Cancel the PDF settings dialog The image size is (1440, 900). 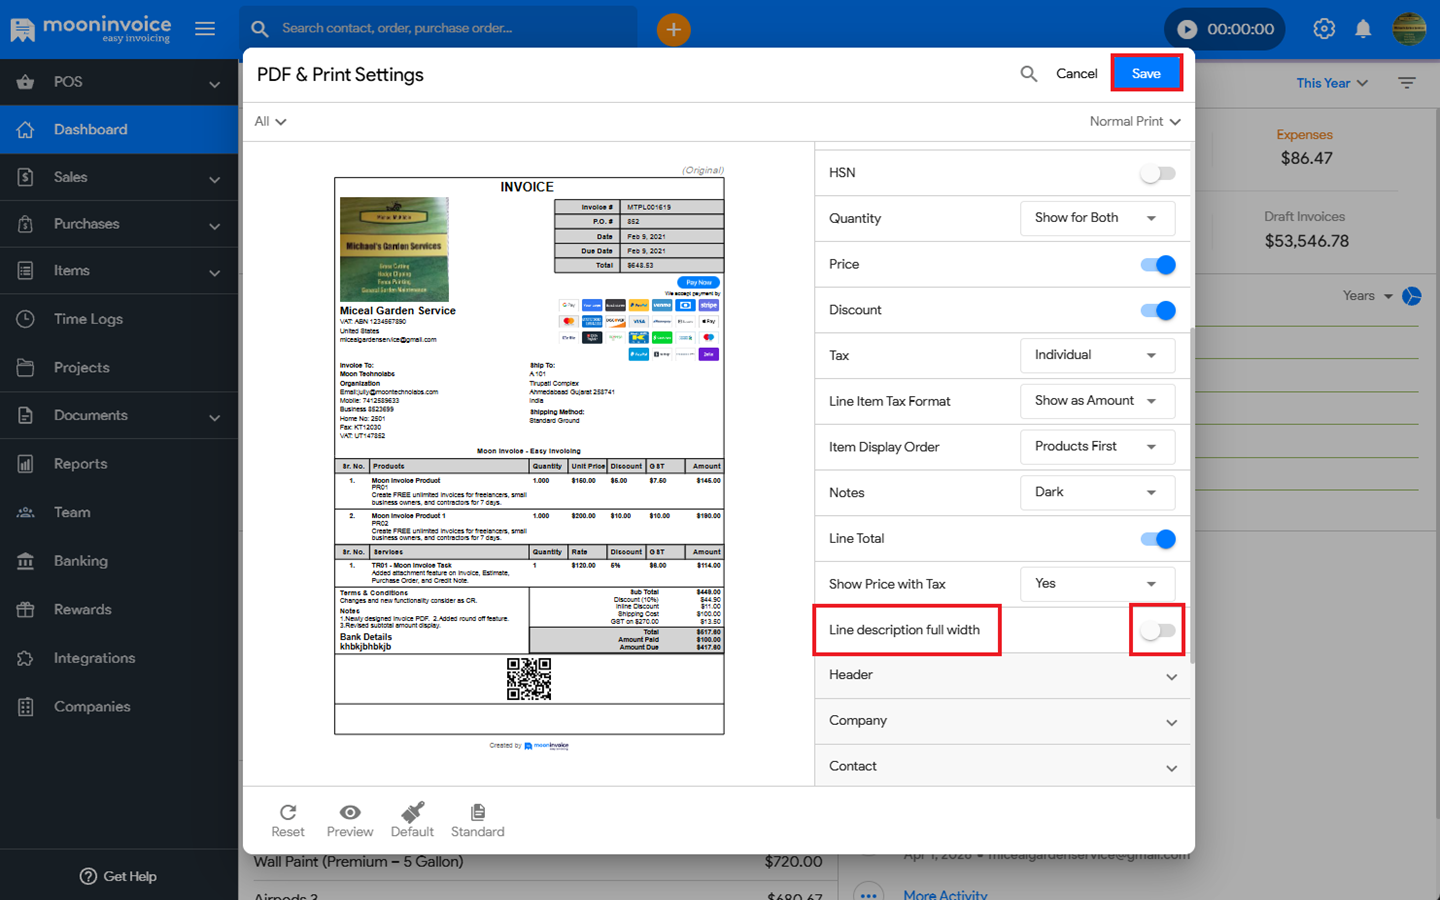1076,74
